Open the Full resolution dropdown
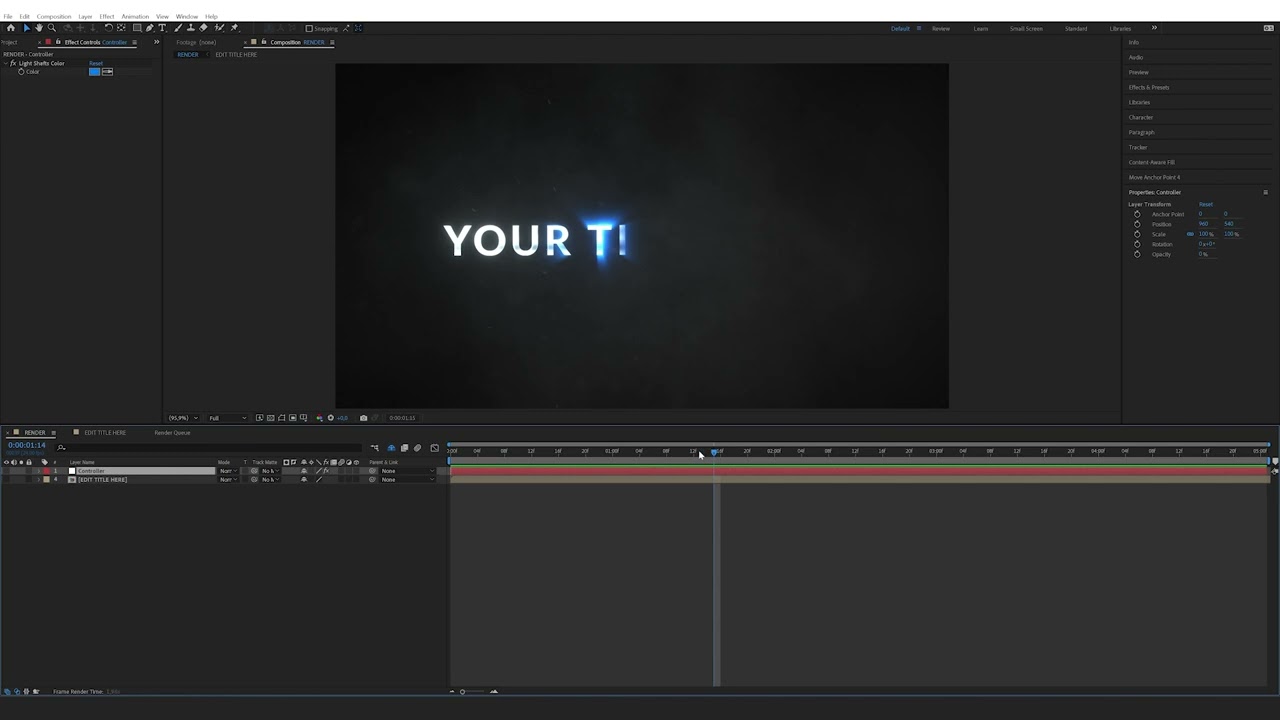Viewport: 1280px width, 720px height. 227,418
